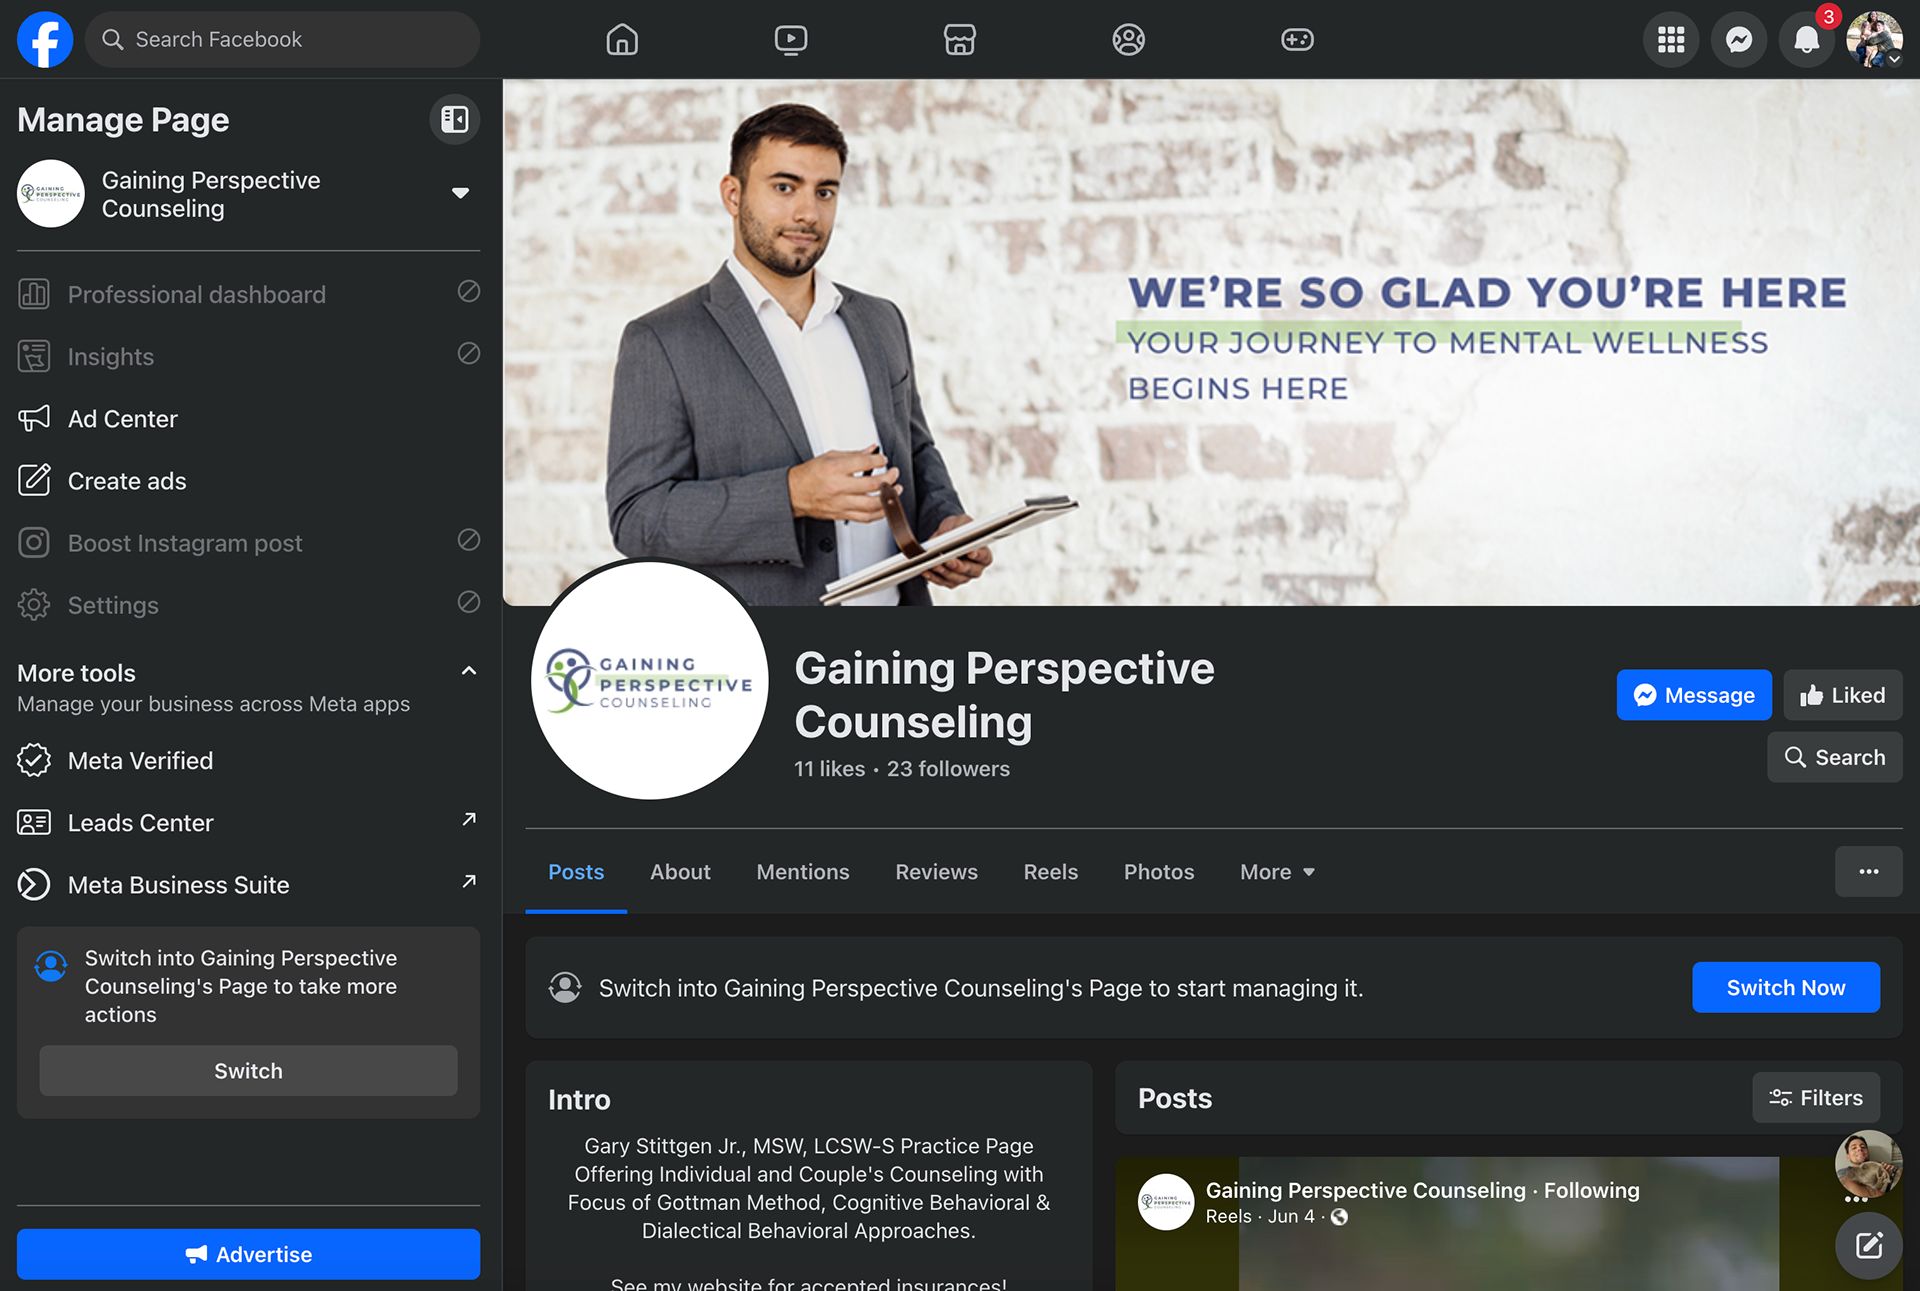
Task: Open the Create ads menu item
Action: point(248,480)
